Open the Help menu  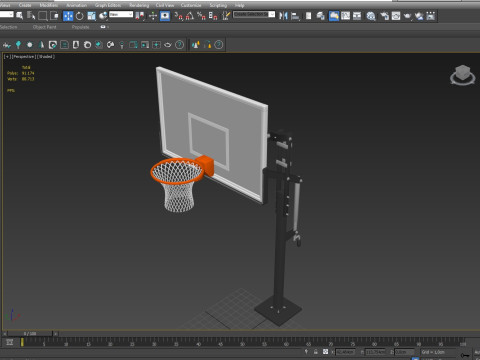tap(239, 5)
